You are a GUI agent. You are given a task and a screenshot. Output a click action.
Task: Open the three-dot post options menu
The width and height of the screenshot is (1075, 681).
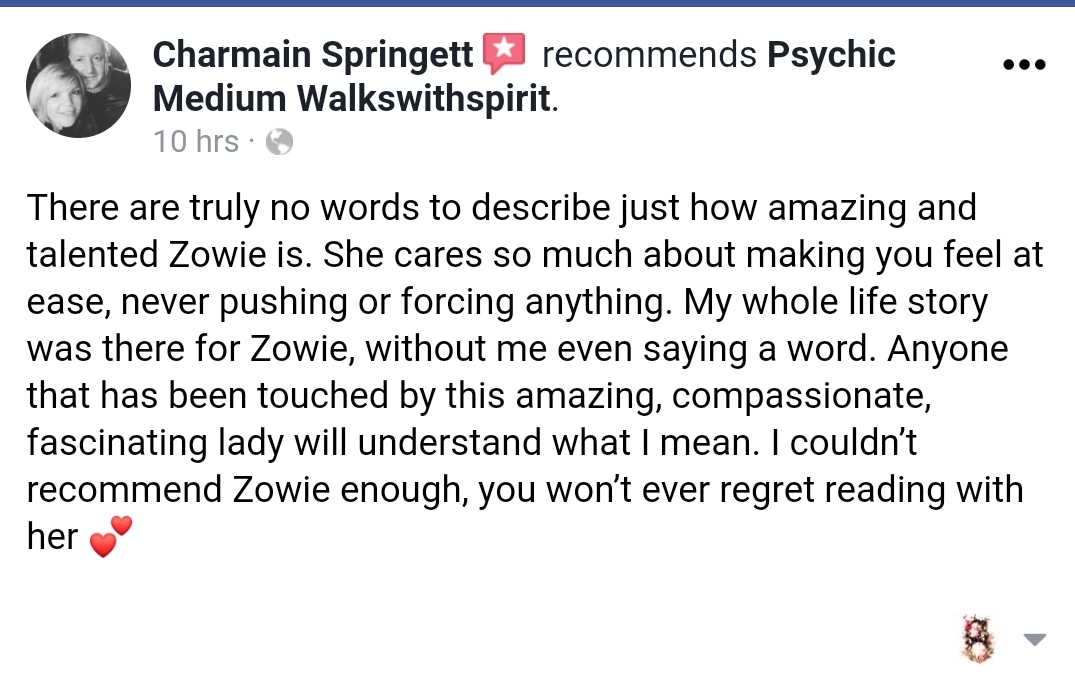[x=1023, y=65]
